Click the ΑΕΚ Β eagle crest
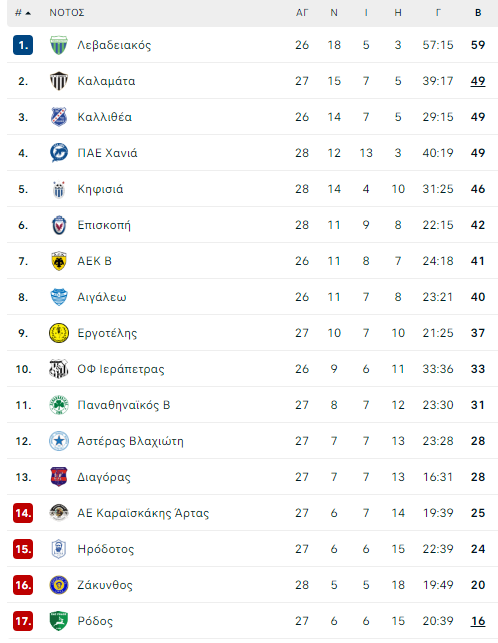The image size is (498, 643). (x=59, y=261)
